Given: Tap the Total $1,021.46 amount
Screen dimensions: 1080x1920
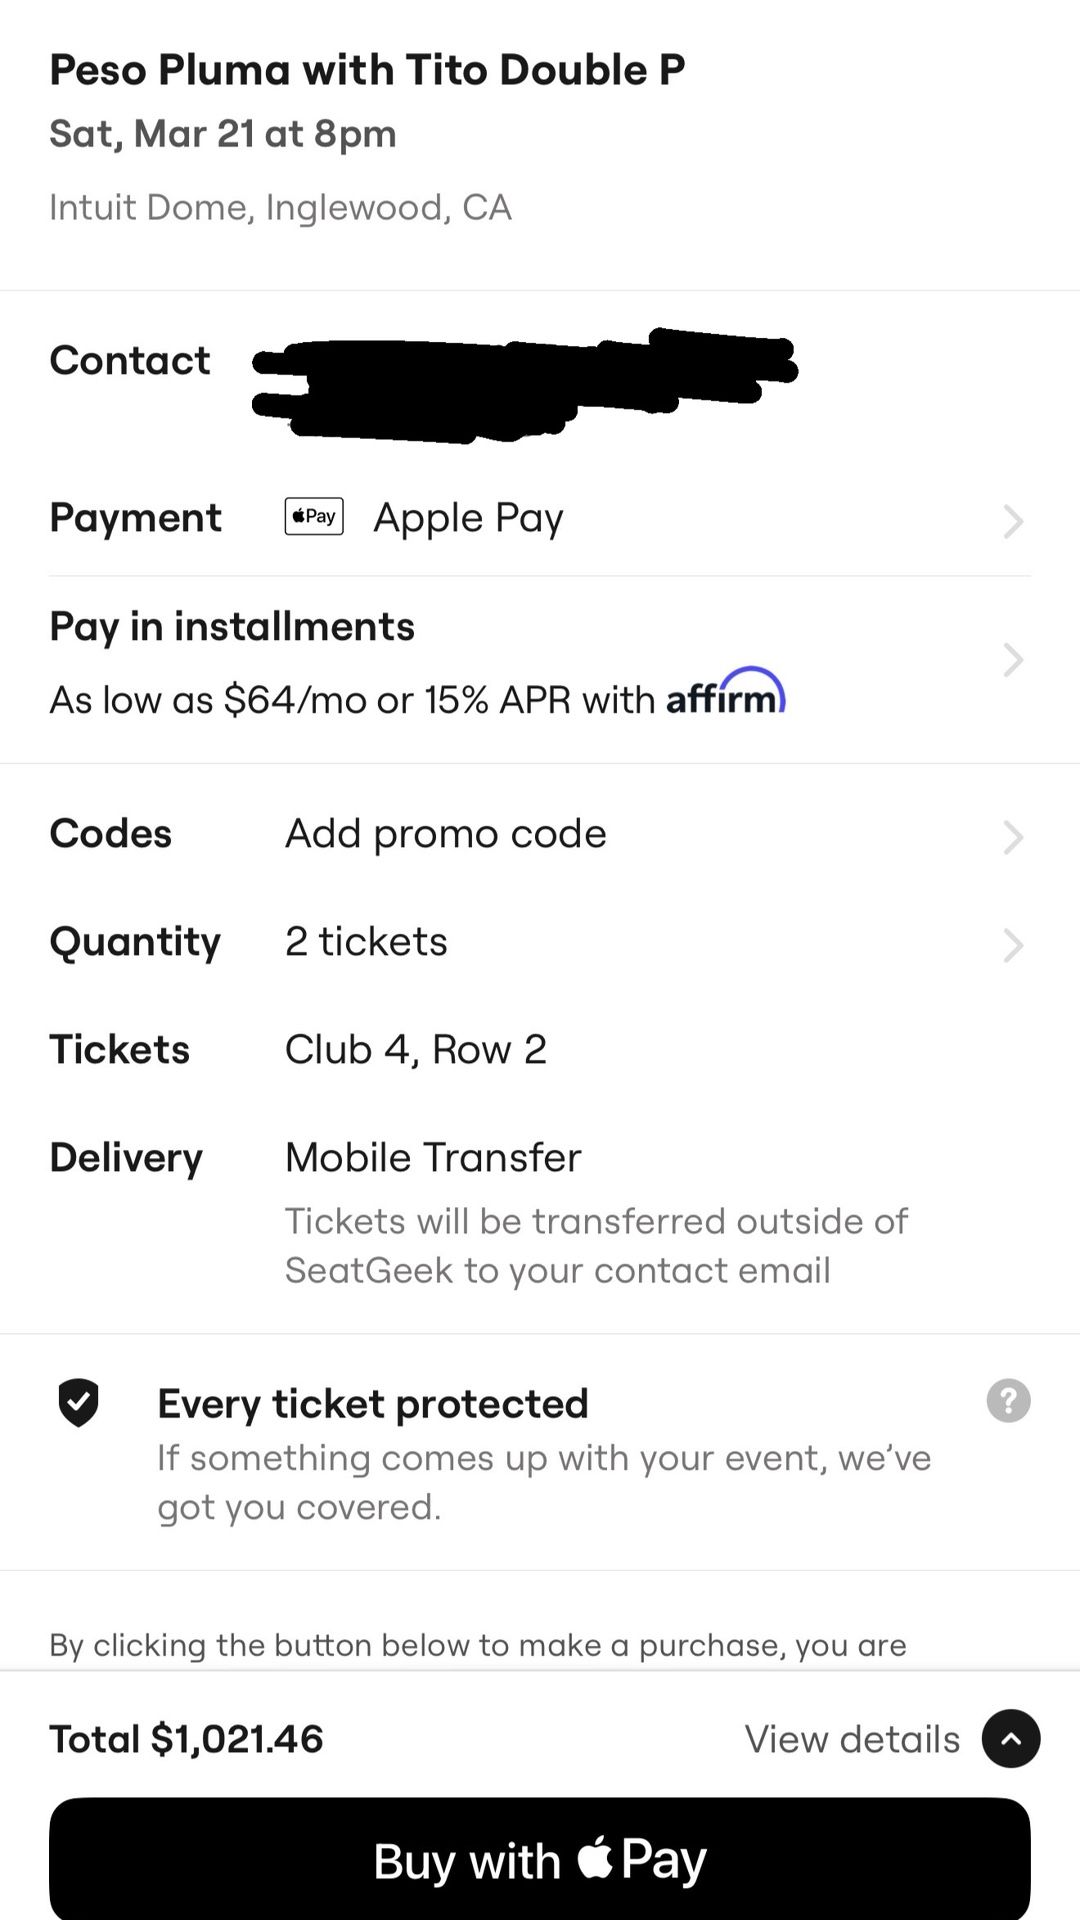Looking at the screenshot, I should [x=187, y=1739].
